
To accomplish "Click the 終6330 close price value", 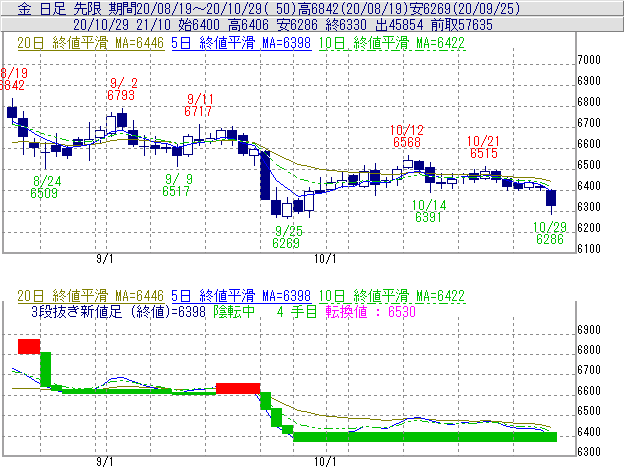I will tap(346, 25).
